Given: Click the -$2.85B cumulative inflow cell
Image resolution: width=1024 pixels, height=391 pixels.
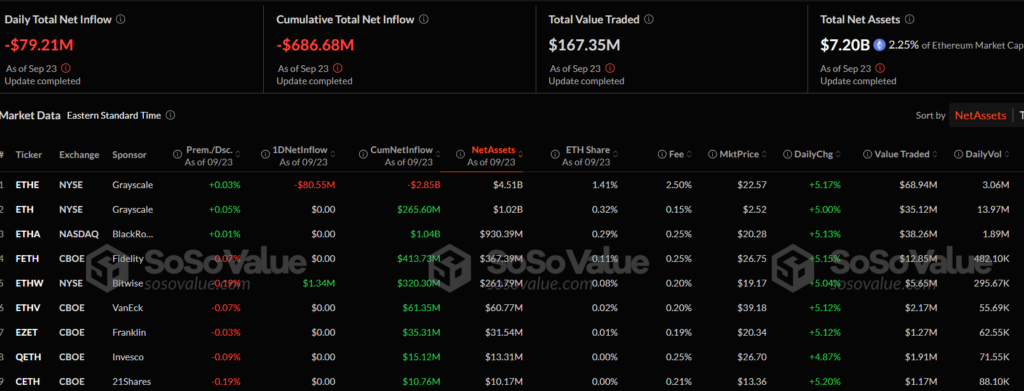Looking at the screenshot, I should (x=424, y=185).
